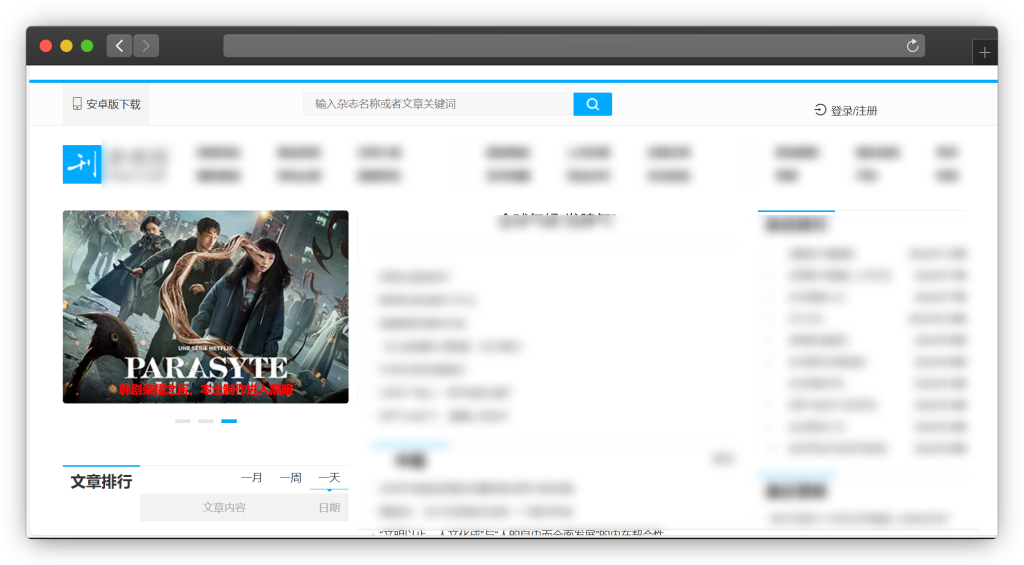Select the second carousel indicator dot
The image size is (1024, 565).
[205, 421]
